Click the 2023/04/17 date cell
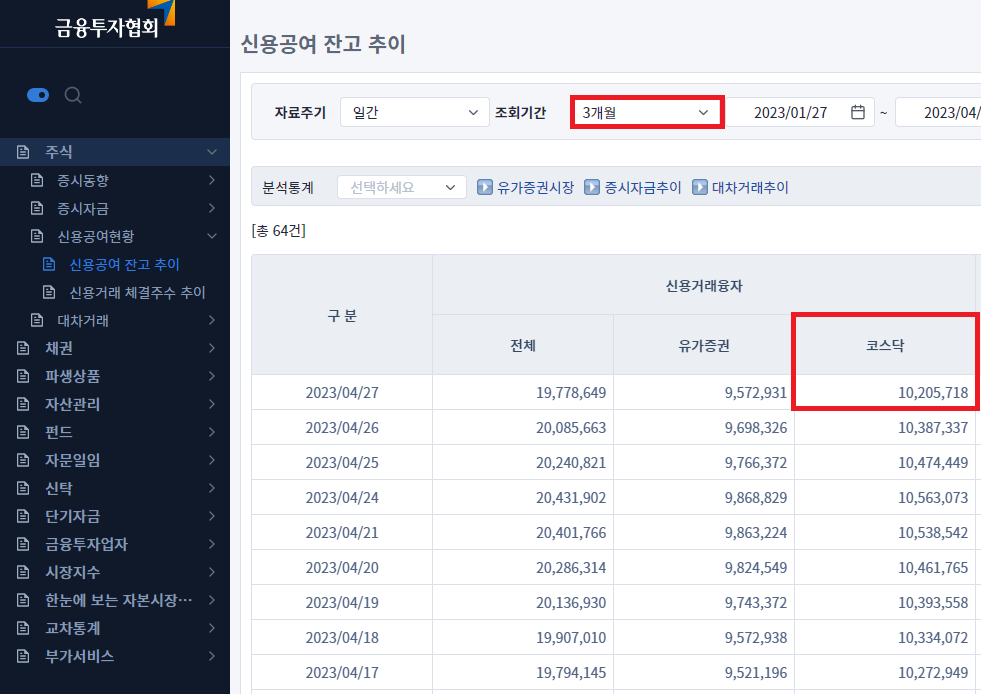Viewport: 981px width, 694px height. point(342,673)
